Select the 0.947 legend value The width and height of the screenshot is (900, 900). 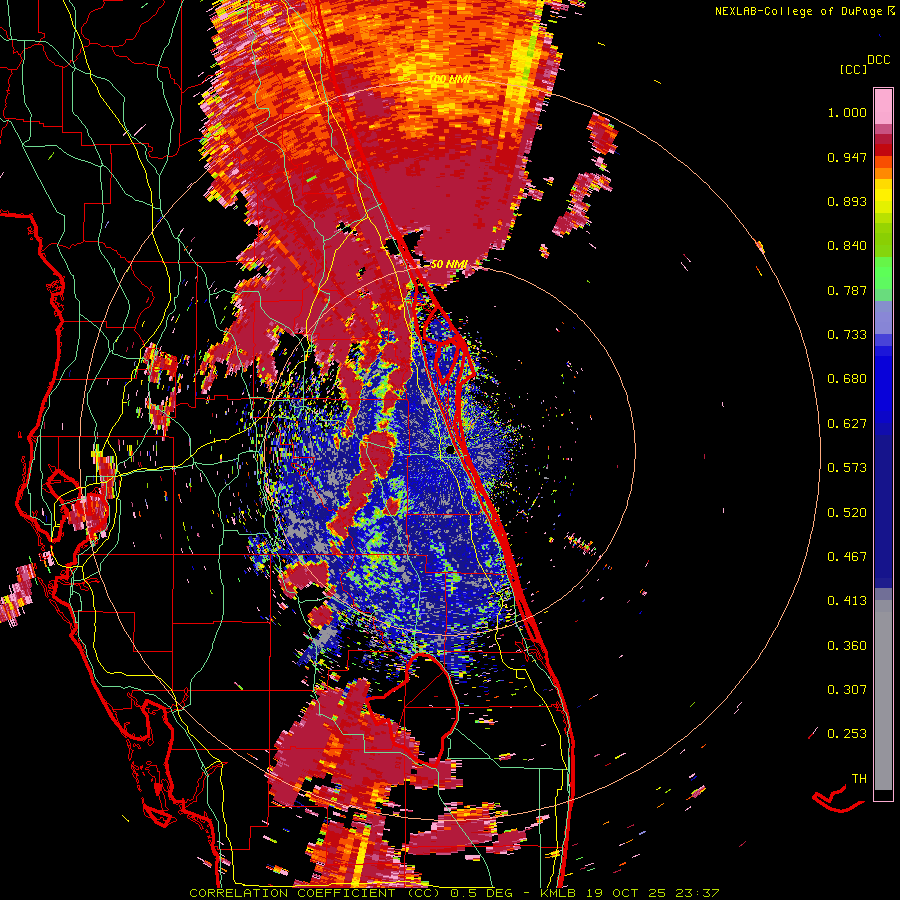pos(847,157)
